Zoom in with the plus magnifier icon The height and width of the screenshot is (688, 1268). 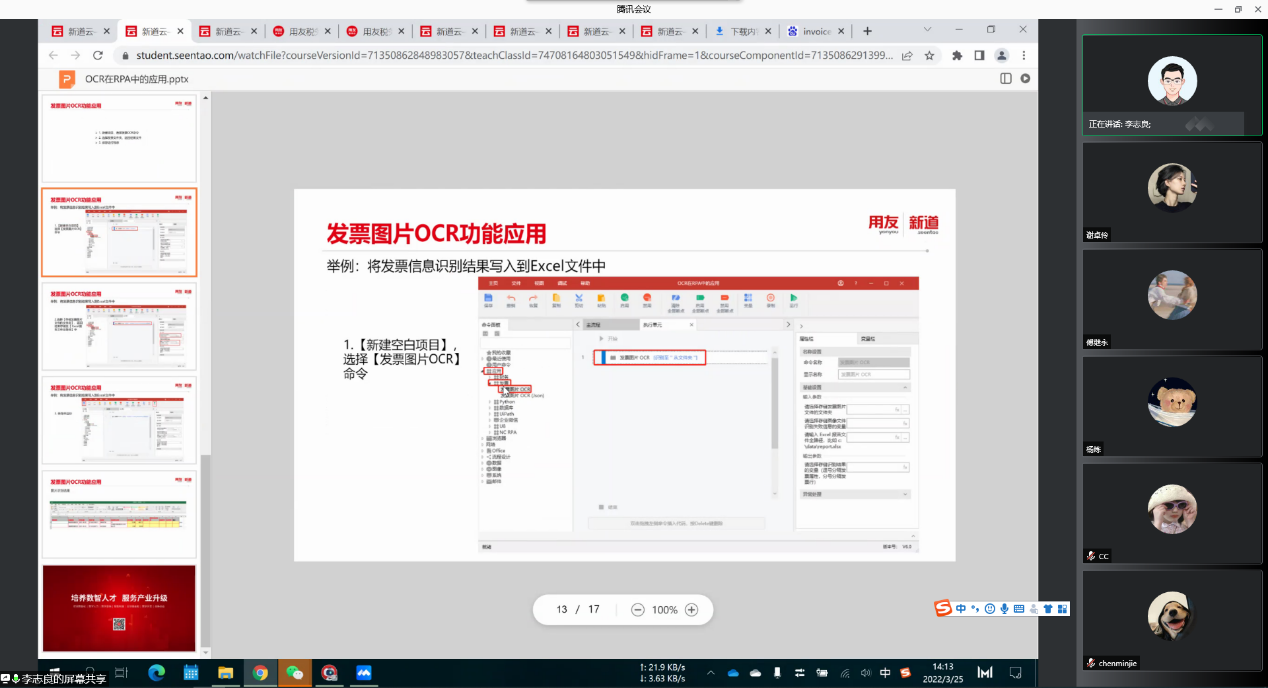click(x=691, y=610)
